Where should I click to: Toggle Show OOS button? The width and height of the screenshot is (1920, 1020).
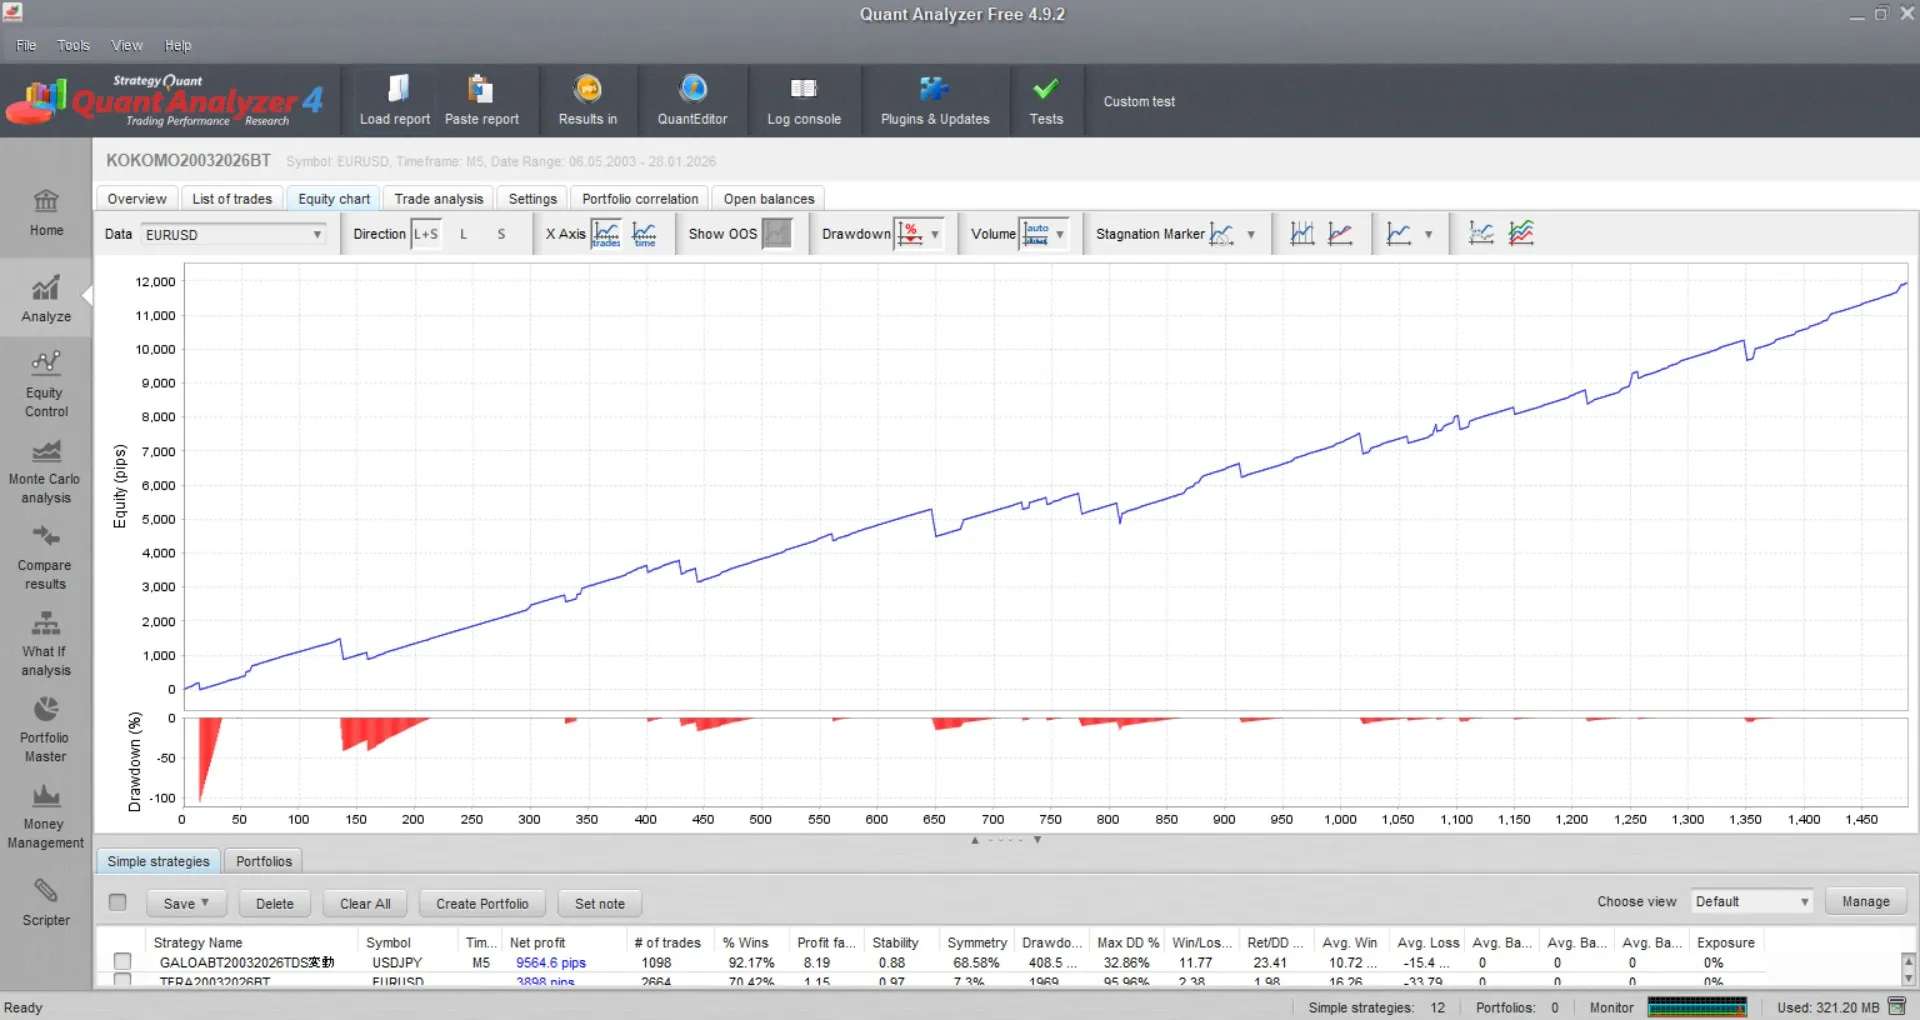777,234
